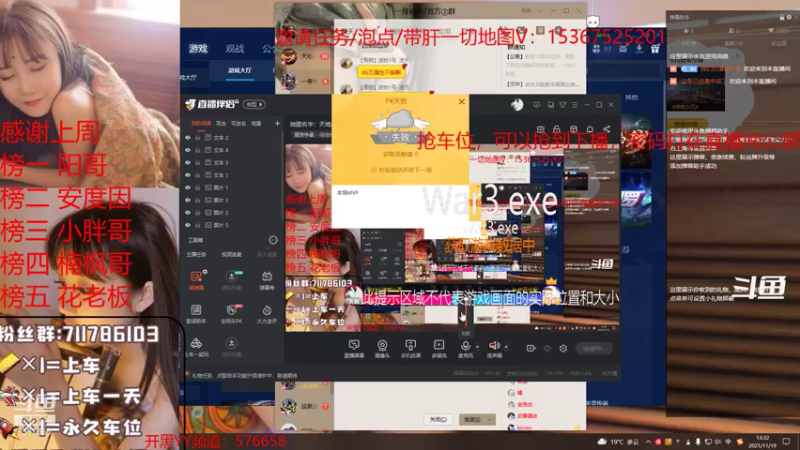
Task: Expand the speaker options arrow
Action: (x=506, y=347)
